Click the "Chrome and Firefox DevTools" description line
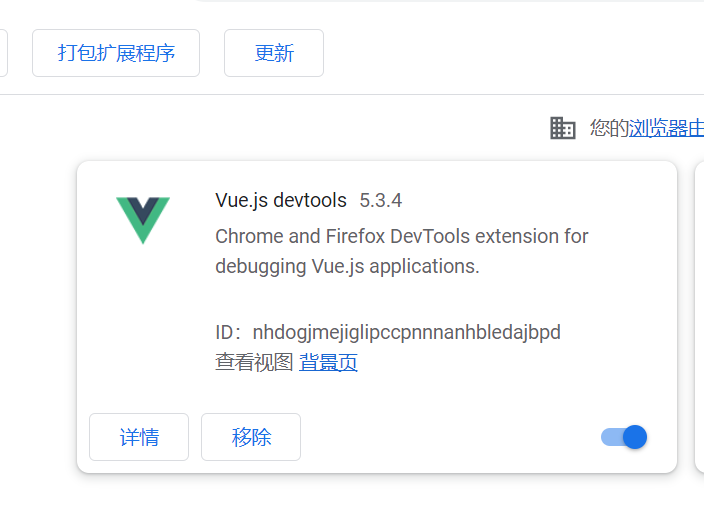Screen dimensions: 704x513 pyautogui.click(x=402, y=237)
